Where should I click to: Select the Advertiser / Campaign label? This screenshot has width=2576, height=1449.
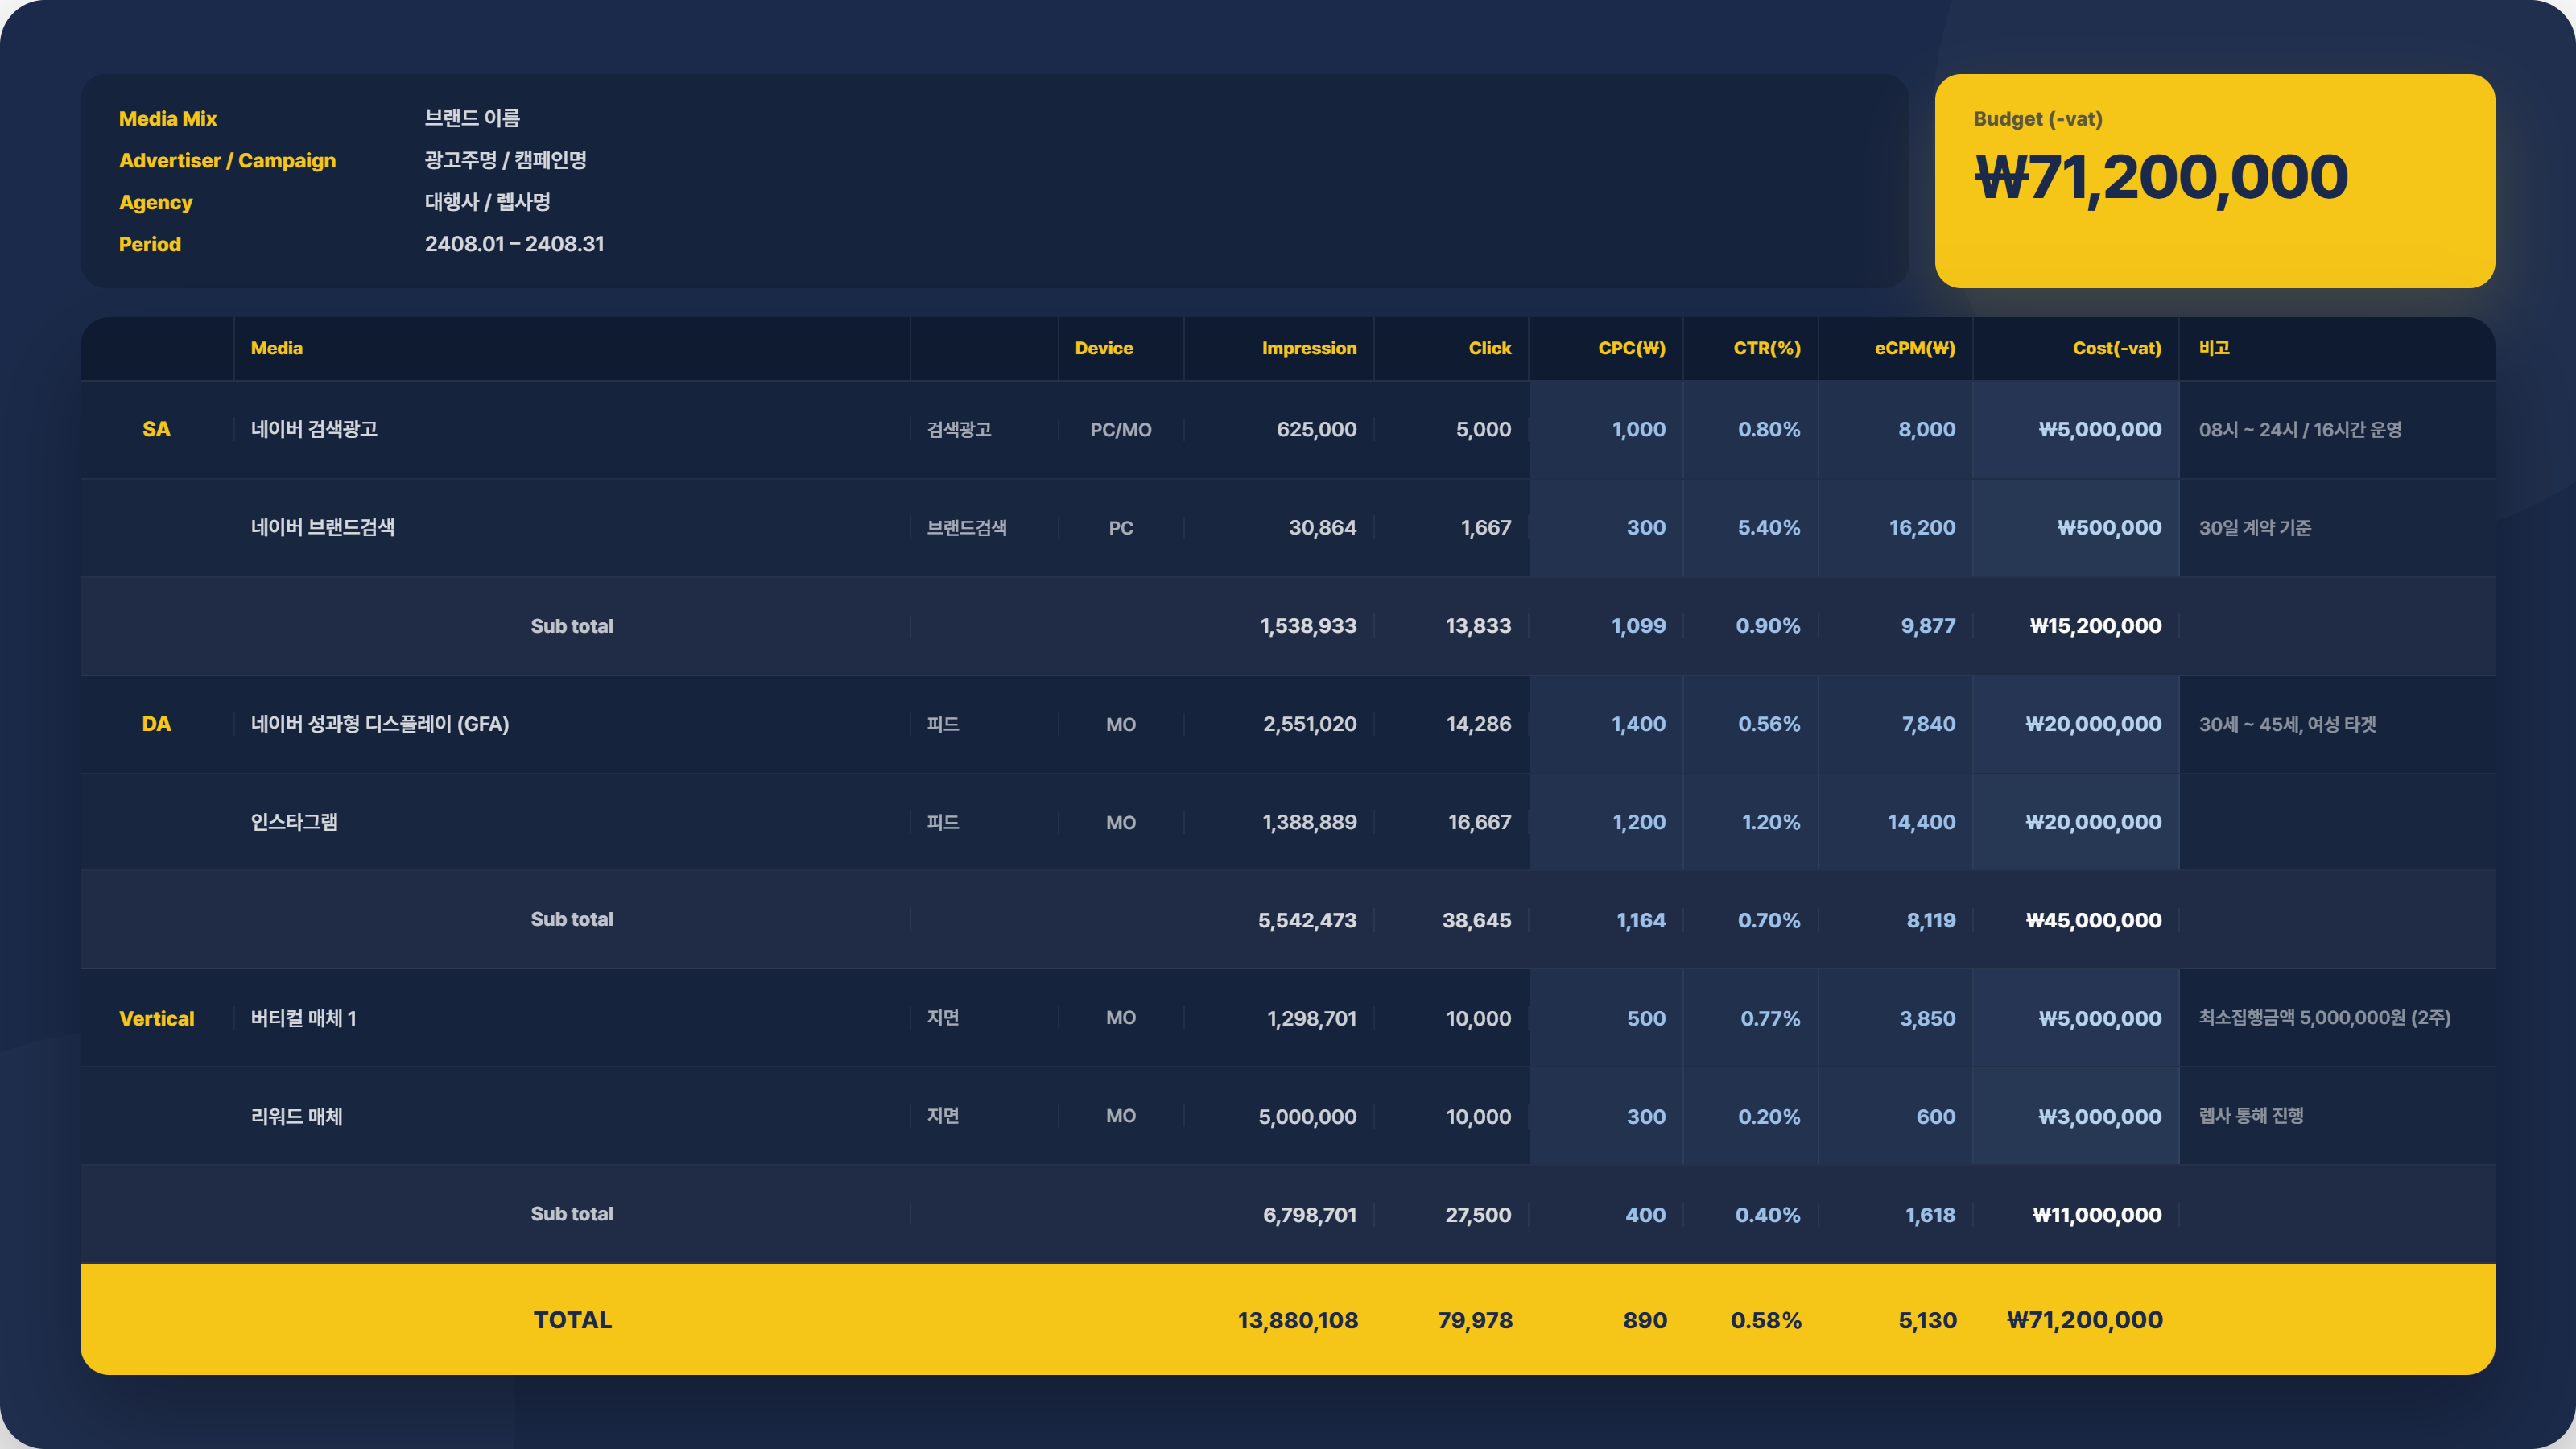pos(227,160)
